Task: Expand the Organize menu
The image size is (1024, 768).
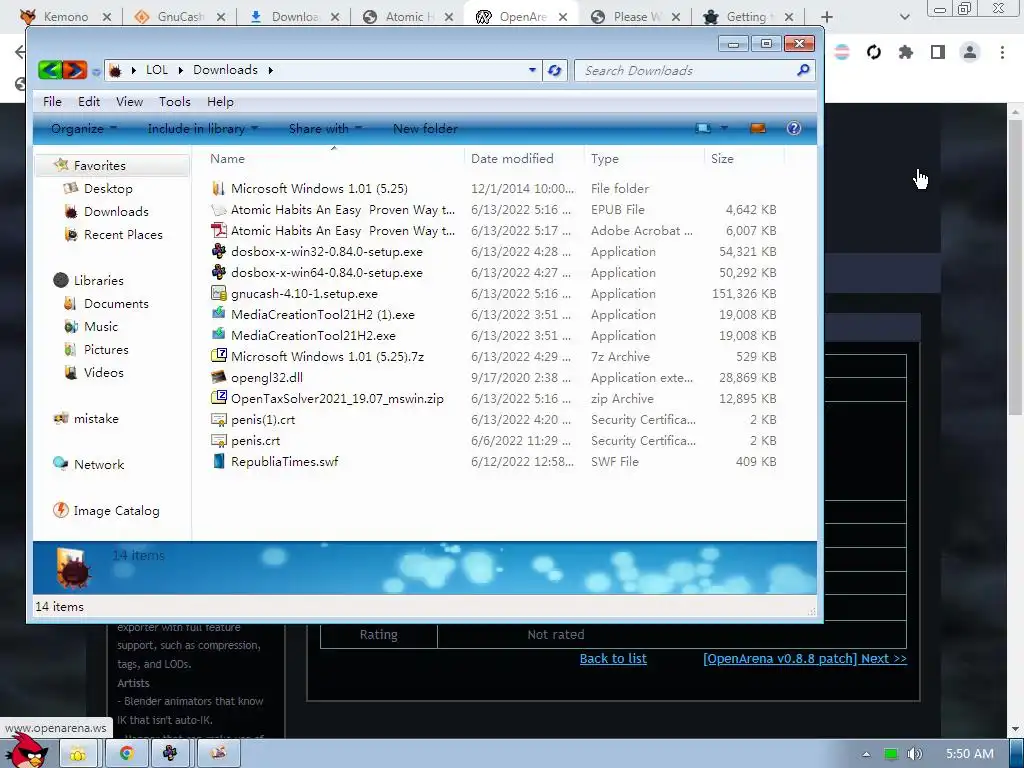Action: click(x=84, y=129)
